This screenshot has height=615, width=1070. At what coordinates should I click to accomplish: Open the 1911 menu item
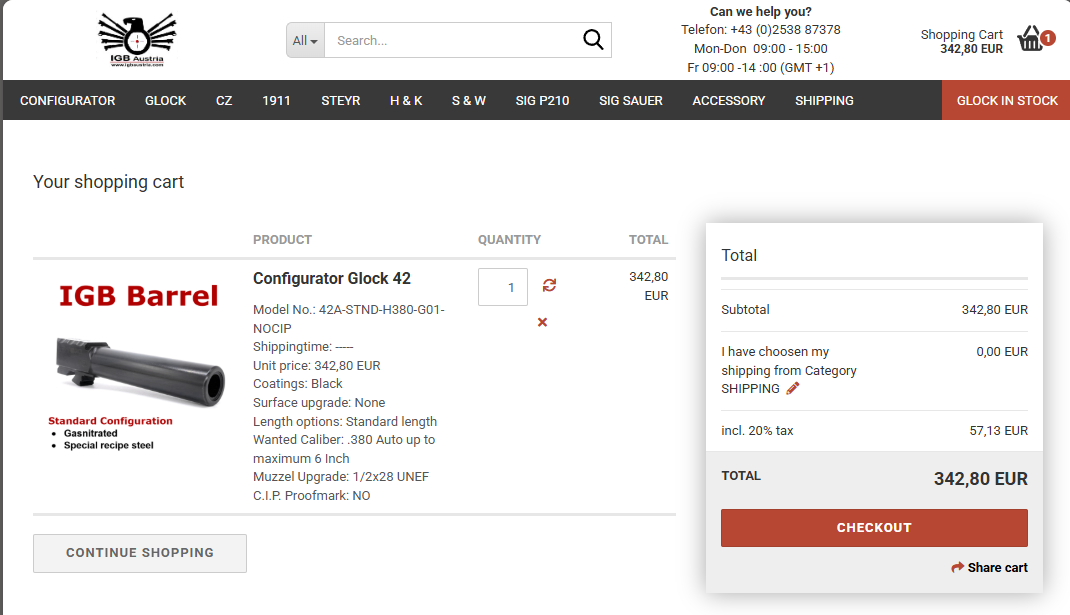coord(276,100)
